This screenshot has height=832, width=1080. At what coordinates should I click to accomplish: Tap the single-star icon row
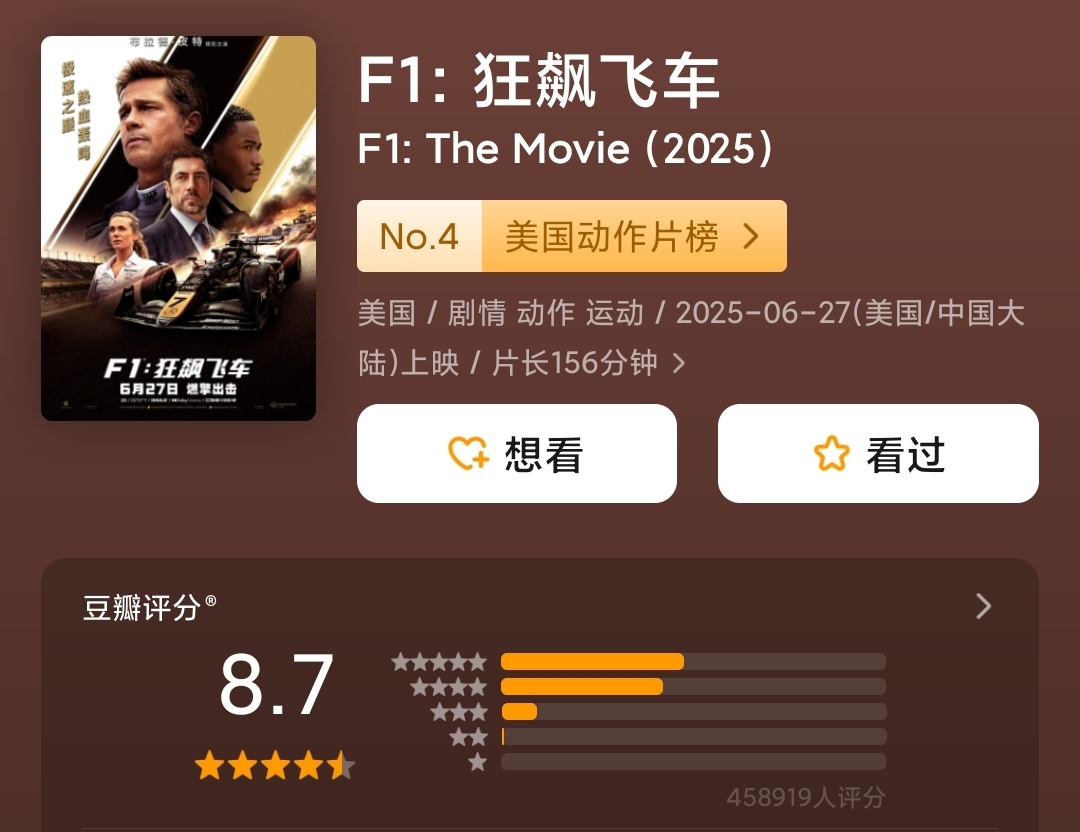pos(478,762)
